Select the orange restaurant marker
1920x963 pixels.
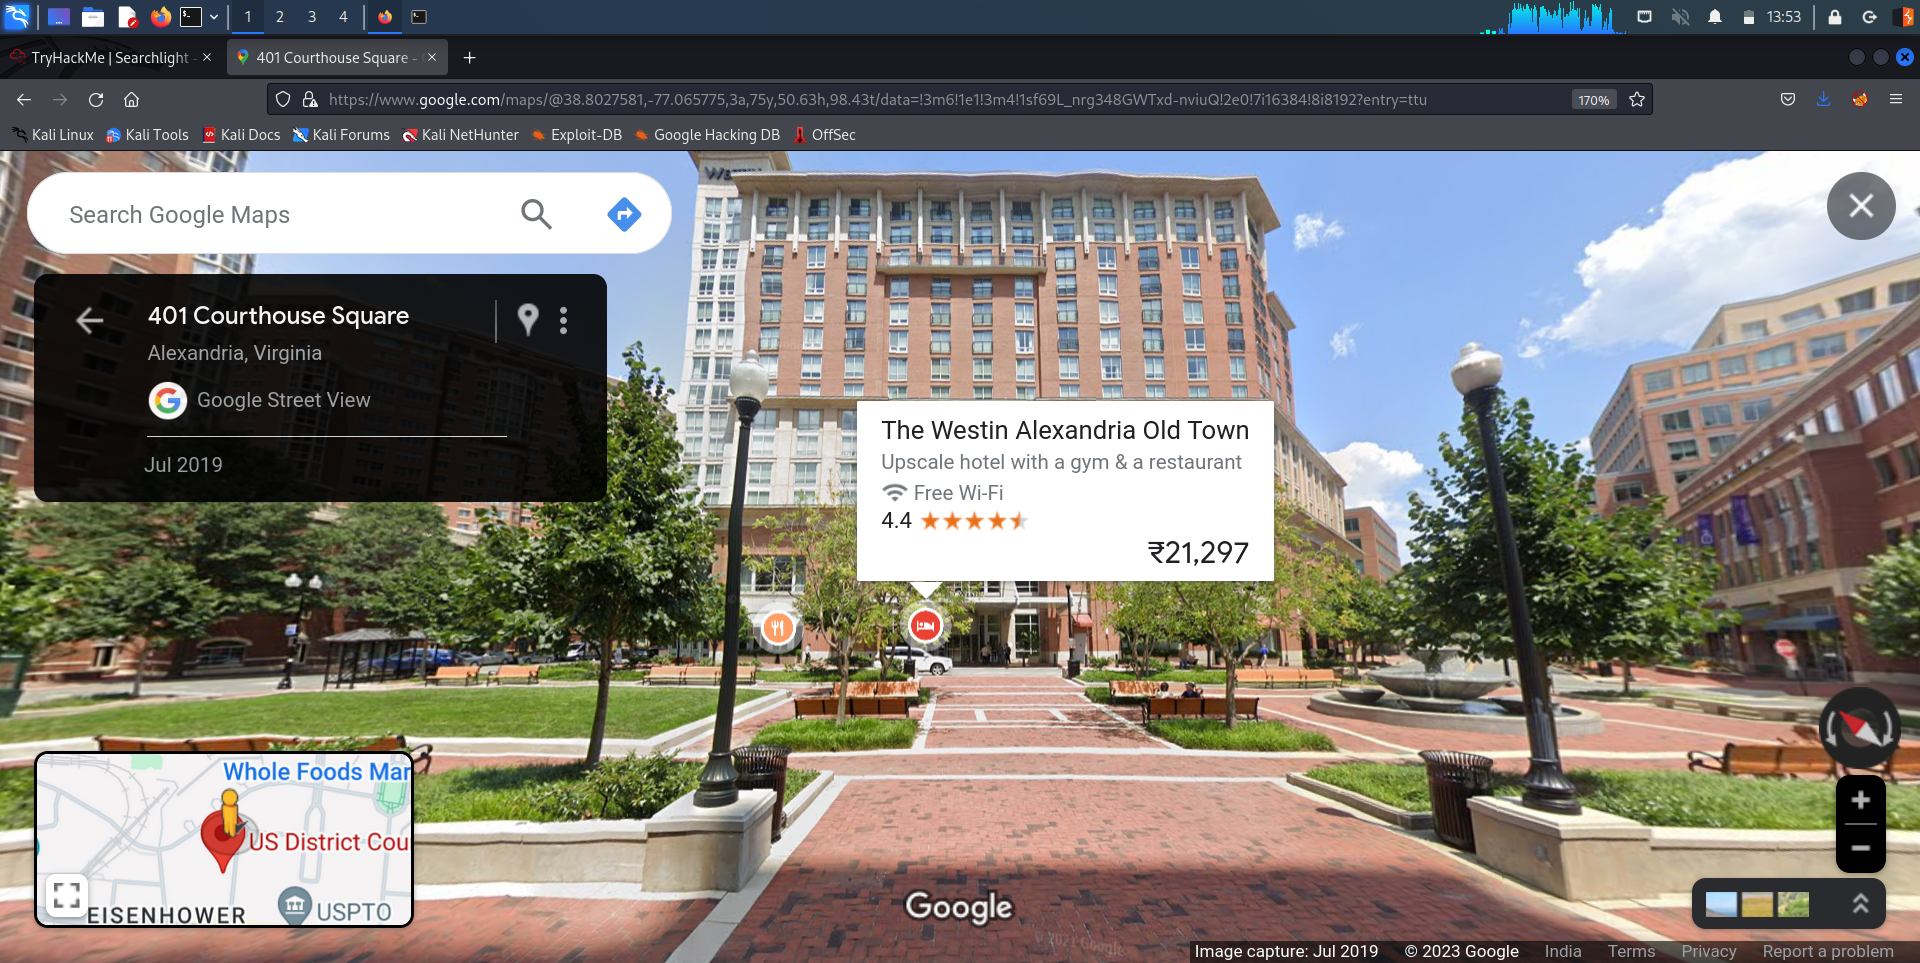coord(778,628)
